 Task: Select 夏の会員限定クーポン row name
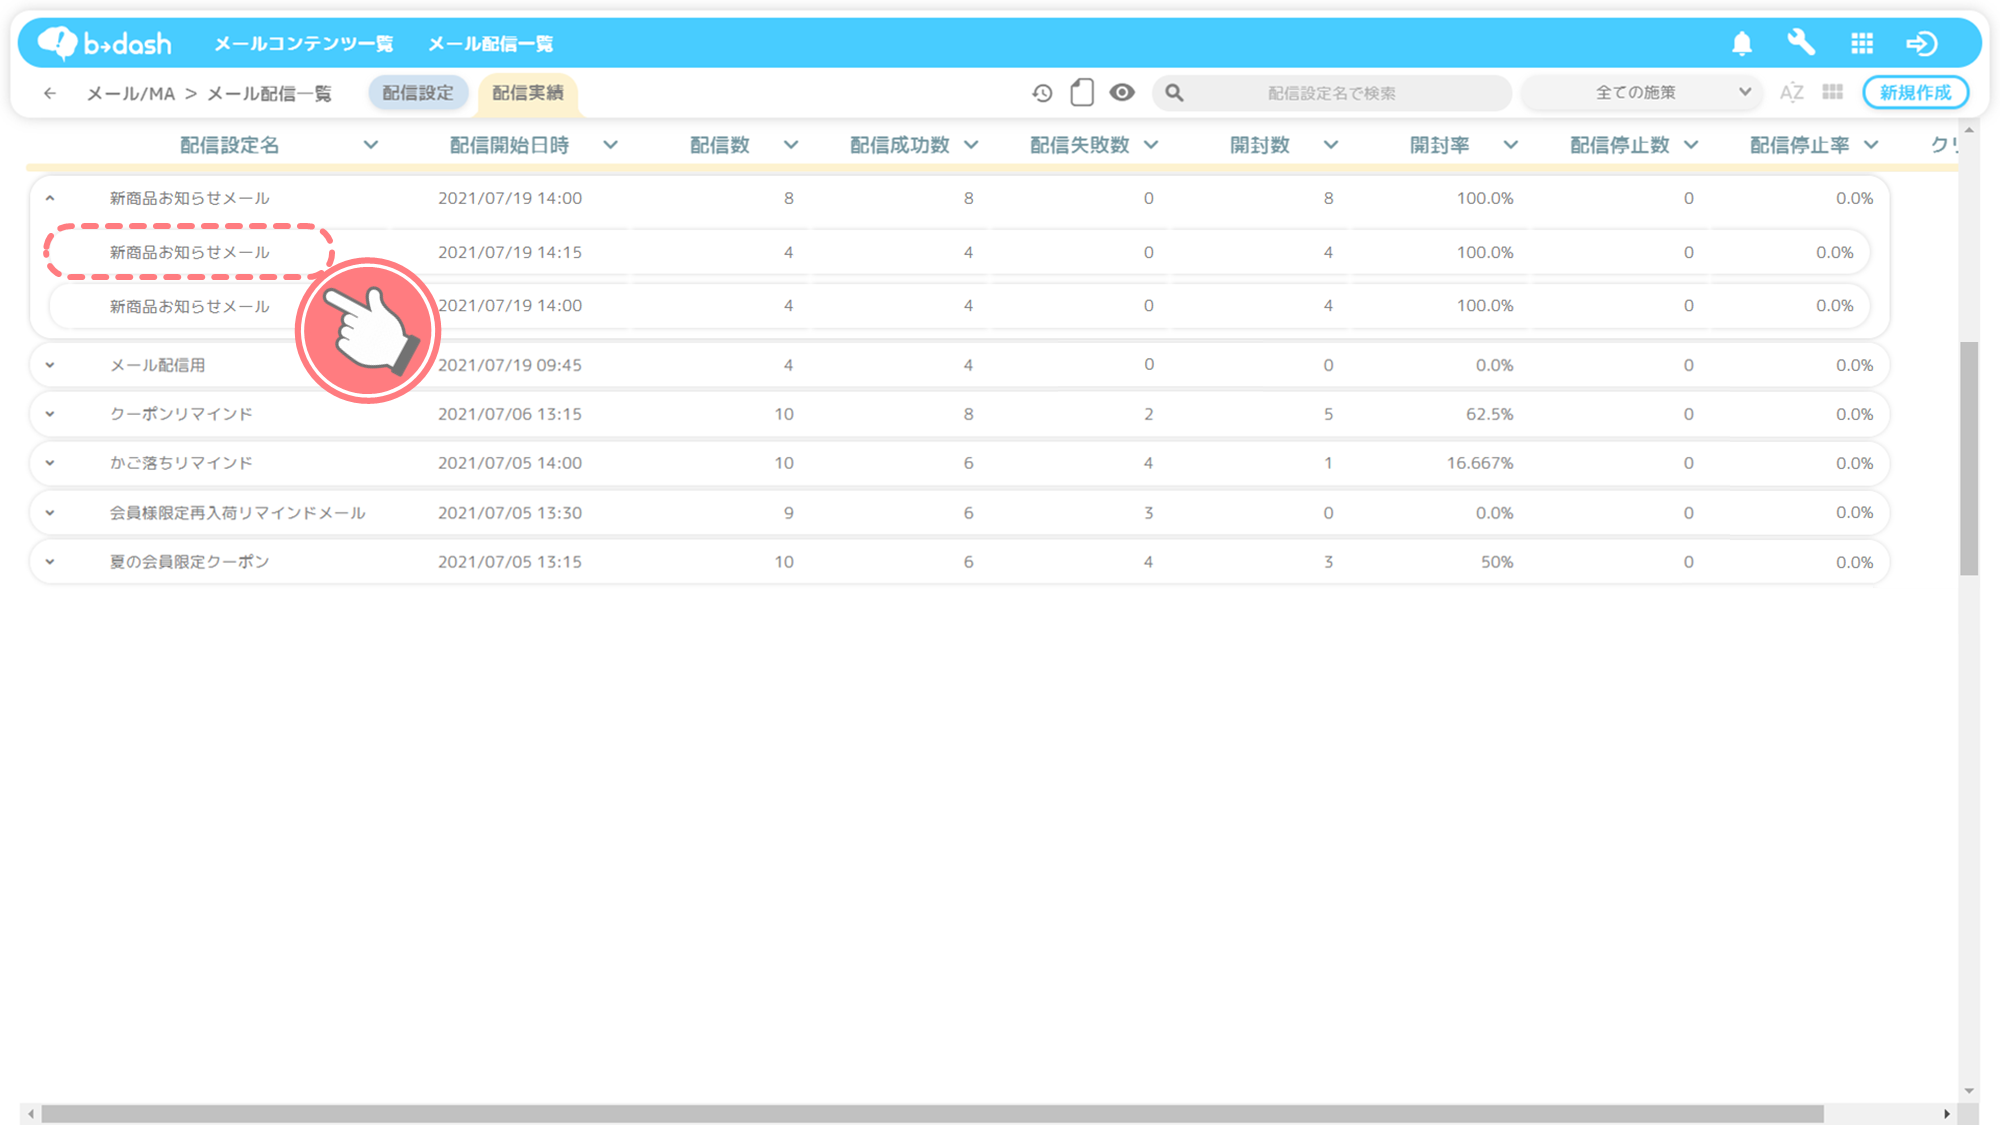click(189, 562)
